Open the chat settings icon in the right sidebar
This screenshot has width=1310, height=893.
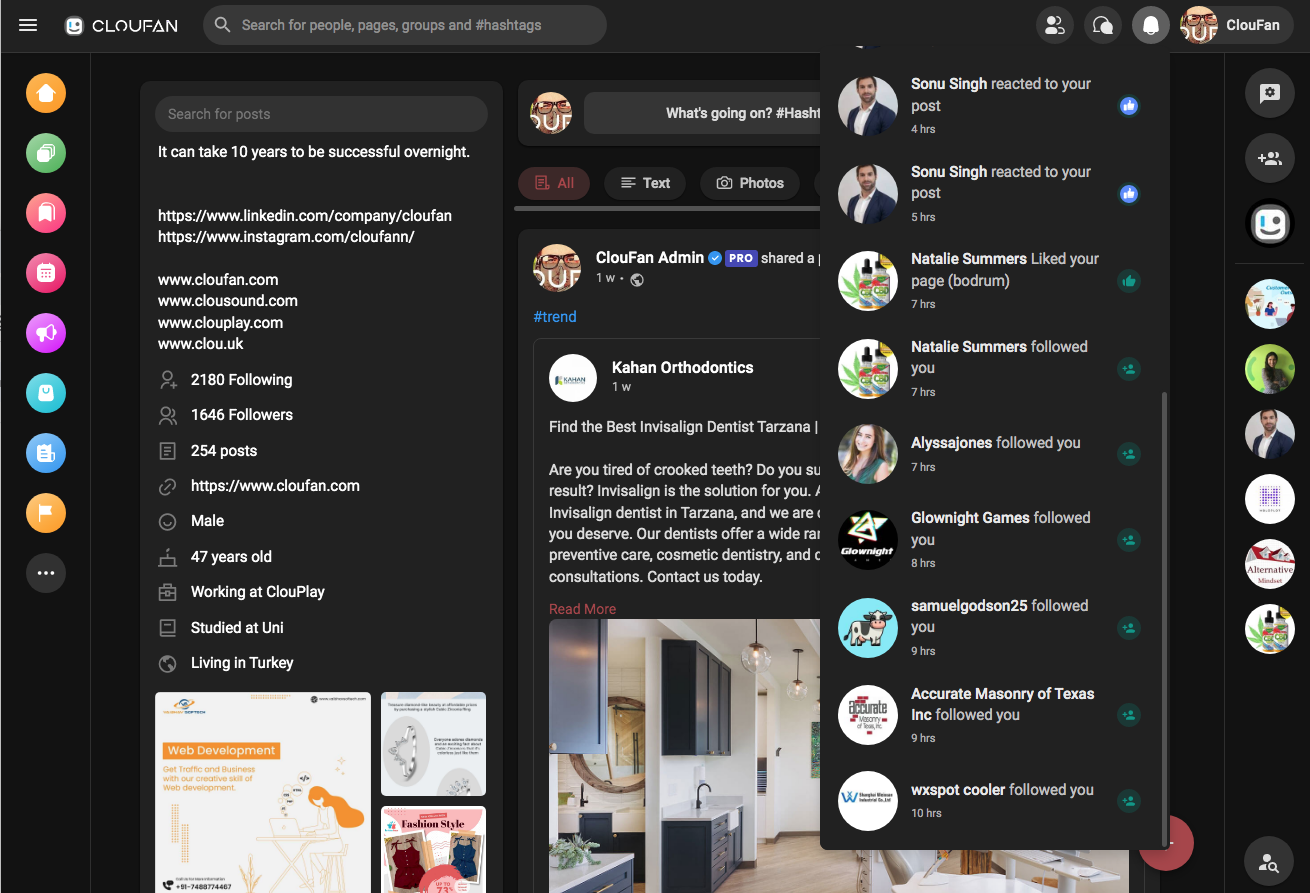[x=1270, y=93]
